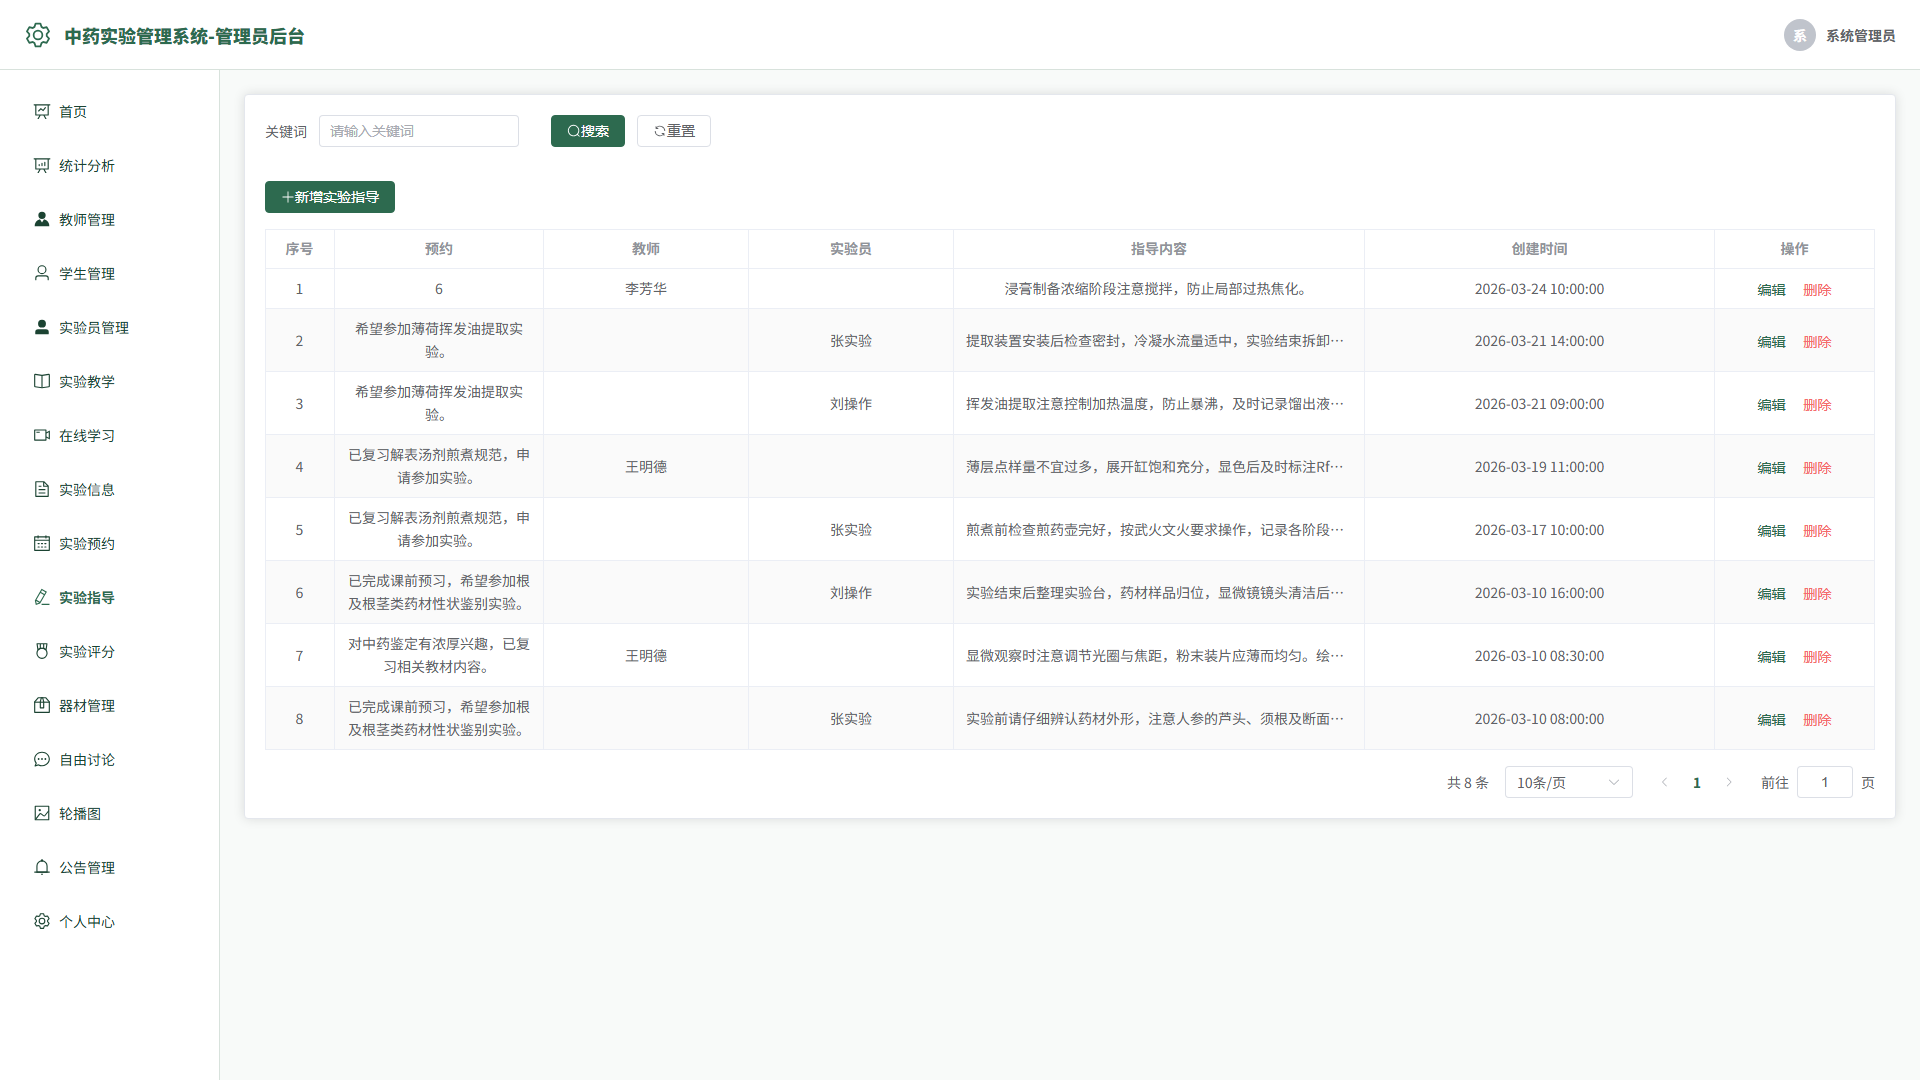
Task: Edit row created 2026-03-19 11:00:00
Action: tap(1771, 468)
